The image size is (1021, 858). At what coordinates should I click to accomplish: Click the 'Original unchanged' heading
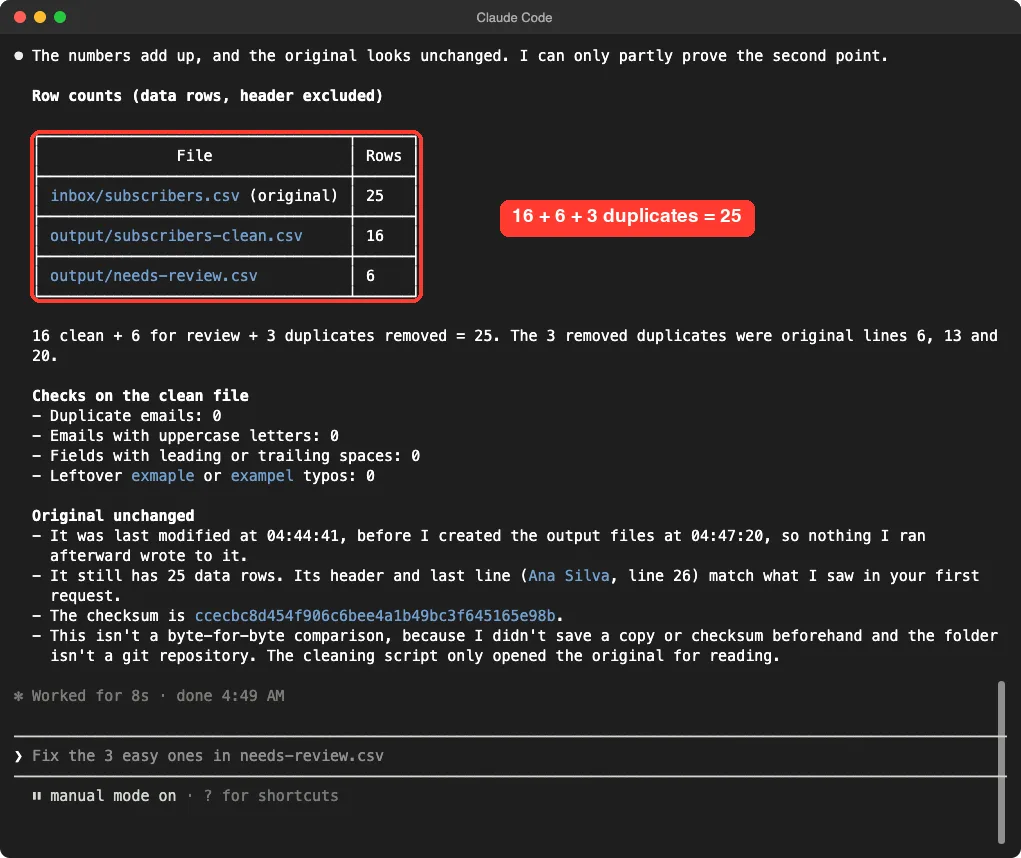pyautogui.click(x=113, y=515)
